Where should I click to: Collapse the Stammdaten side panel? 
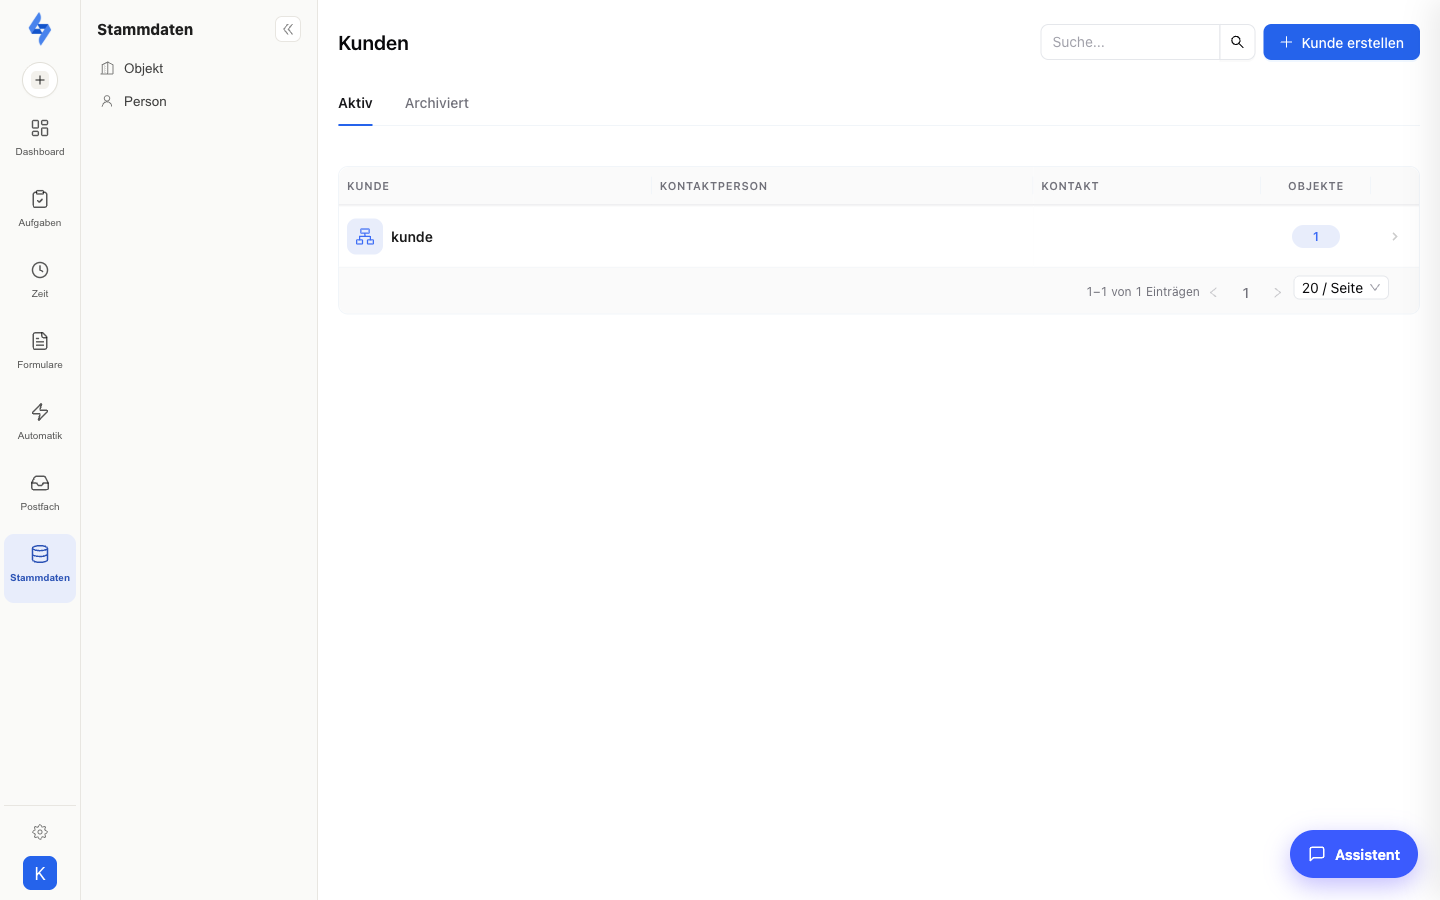pos(288,29)
